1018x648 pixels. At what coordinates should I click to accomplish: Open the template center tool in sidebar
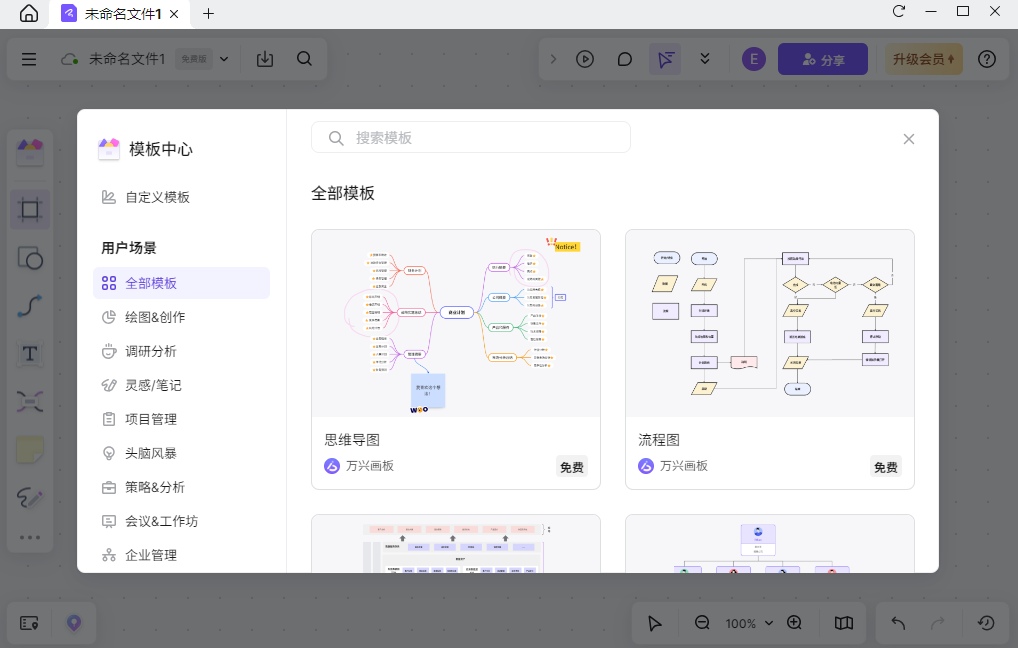(30, 152)
